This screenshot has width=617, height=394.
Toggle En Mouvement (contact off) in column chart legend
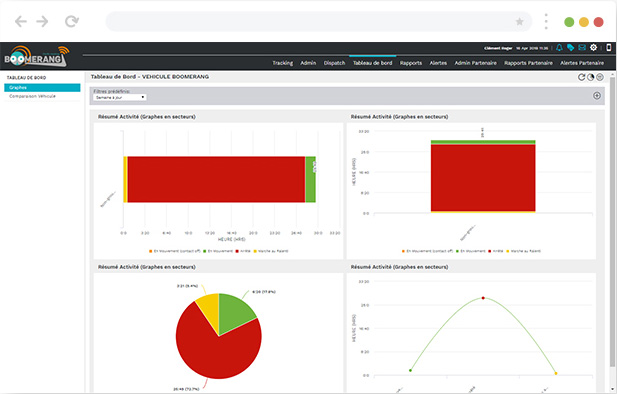(x=428, y=251)
